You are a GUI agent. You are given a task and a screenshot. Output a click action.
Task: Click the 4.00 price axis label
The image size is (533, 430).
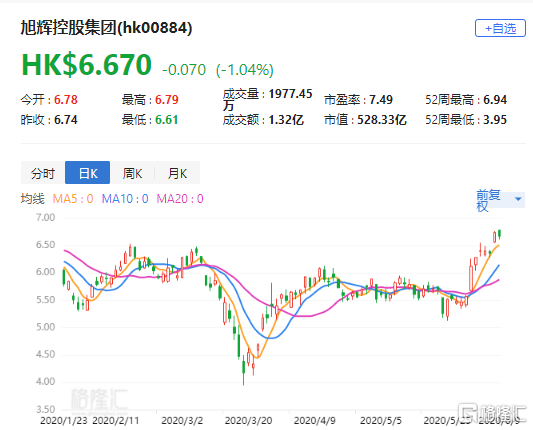(46, 381)
